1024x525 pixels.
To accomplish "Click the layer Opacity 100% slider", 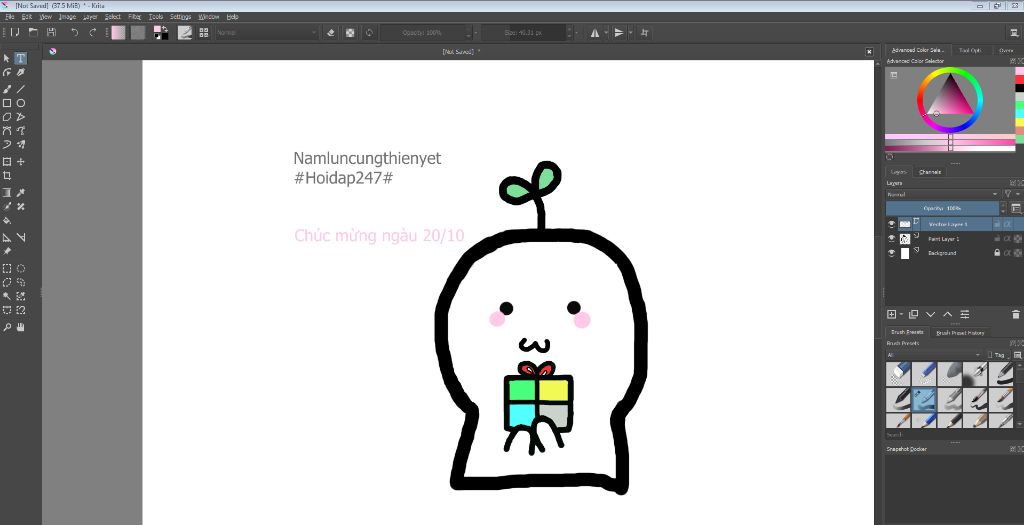I will [942, 208].
